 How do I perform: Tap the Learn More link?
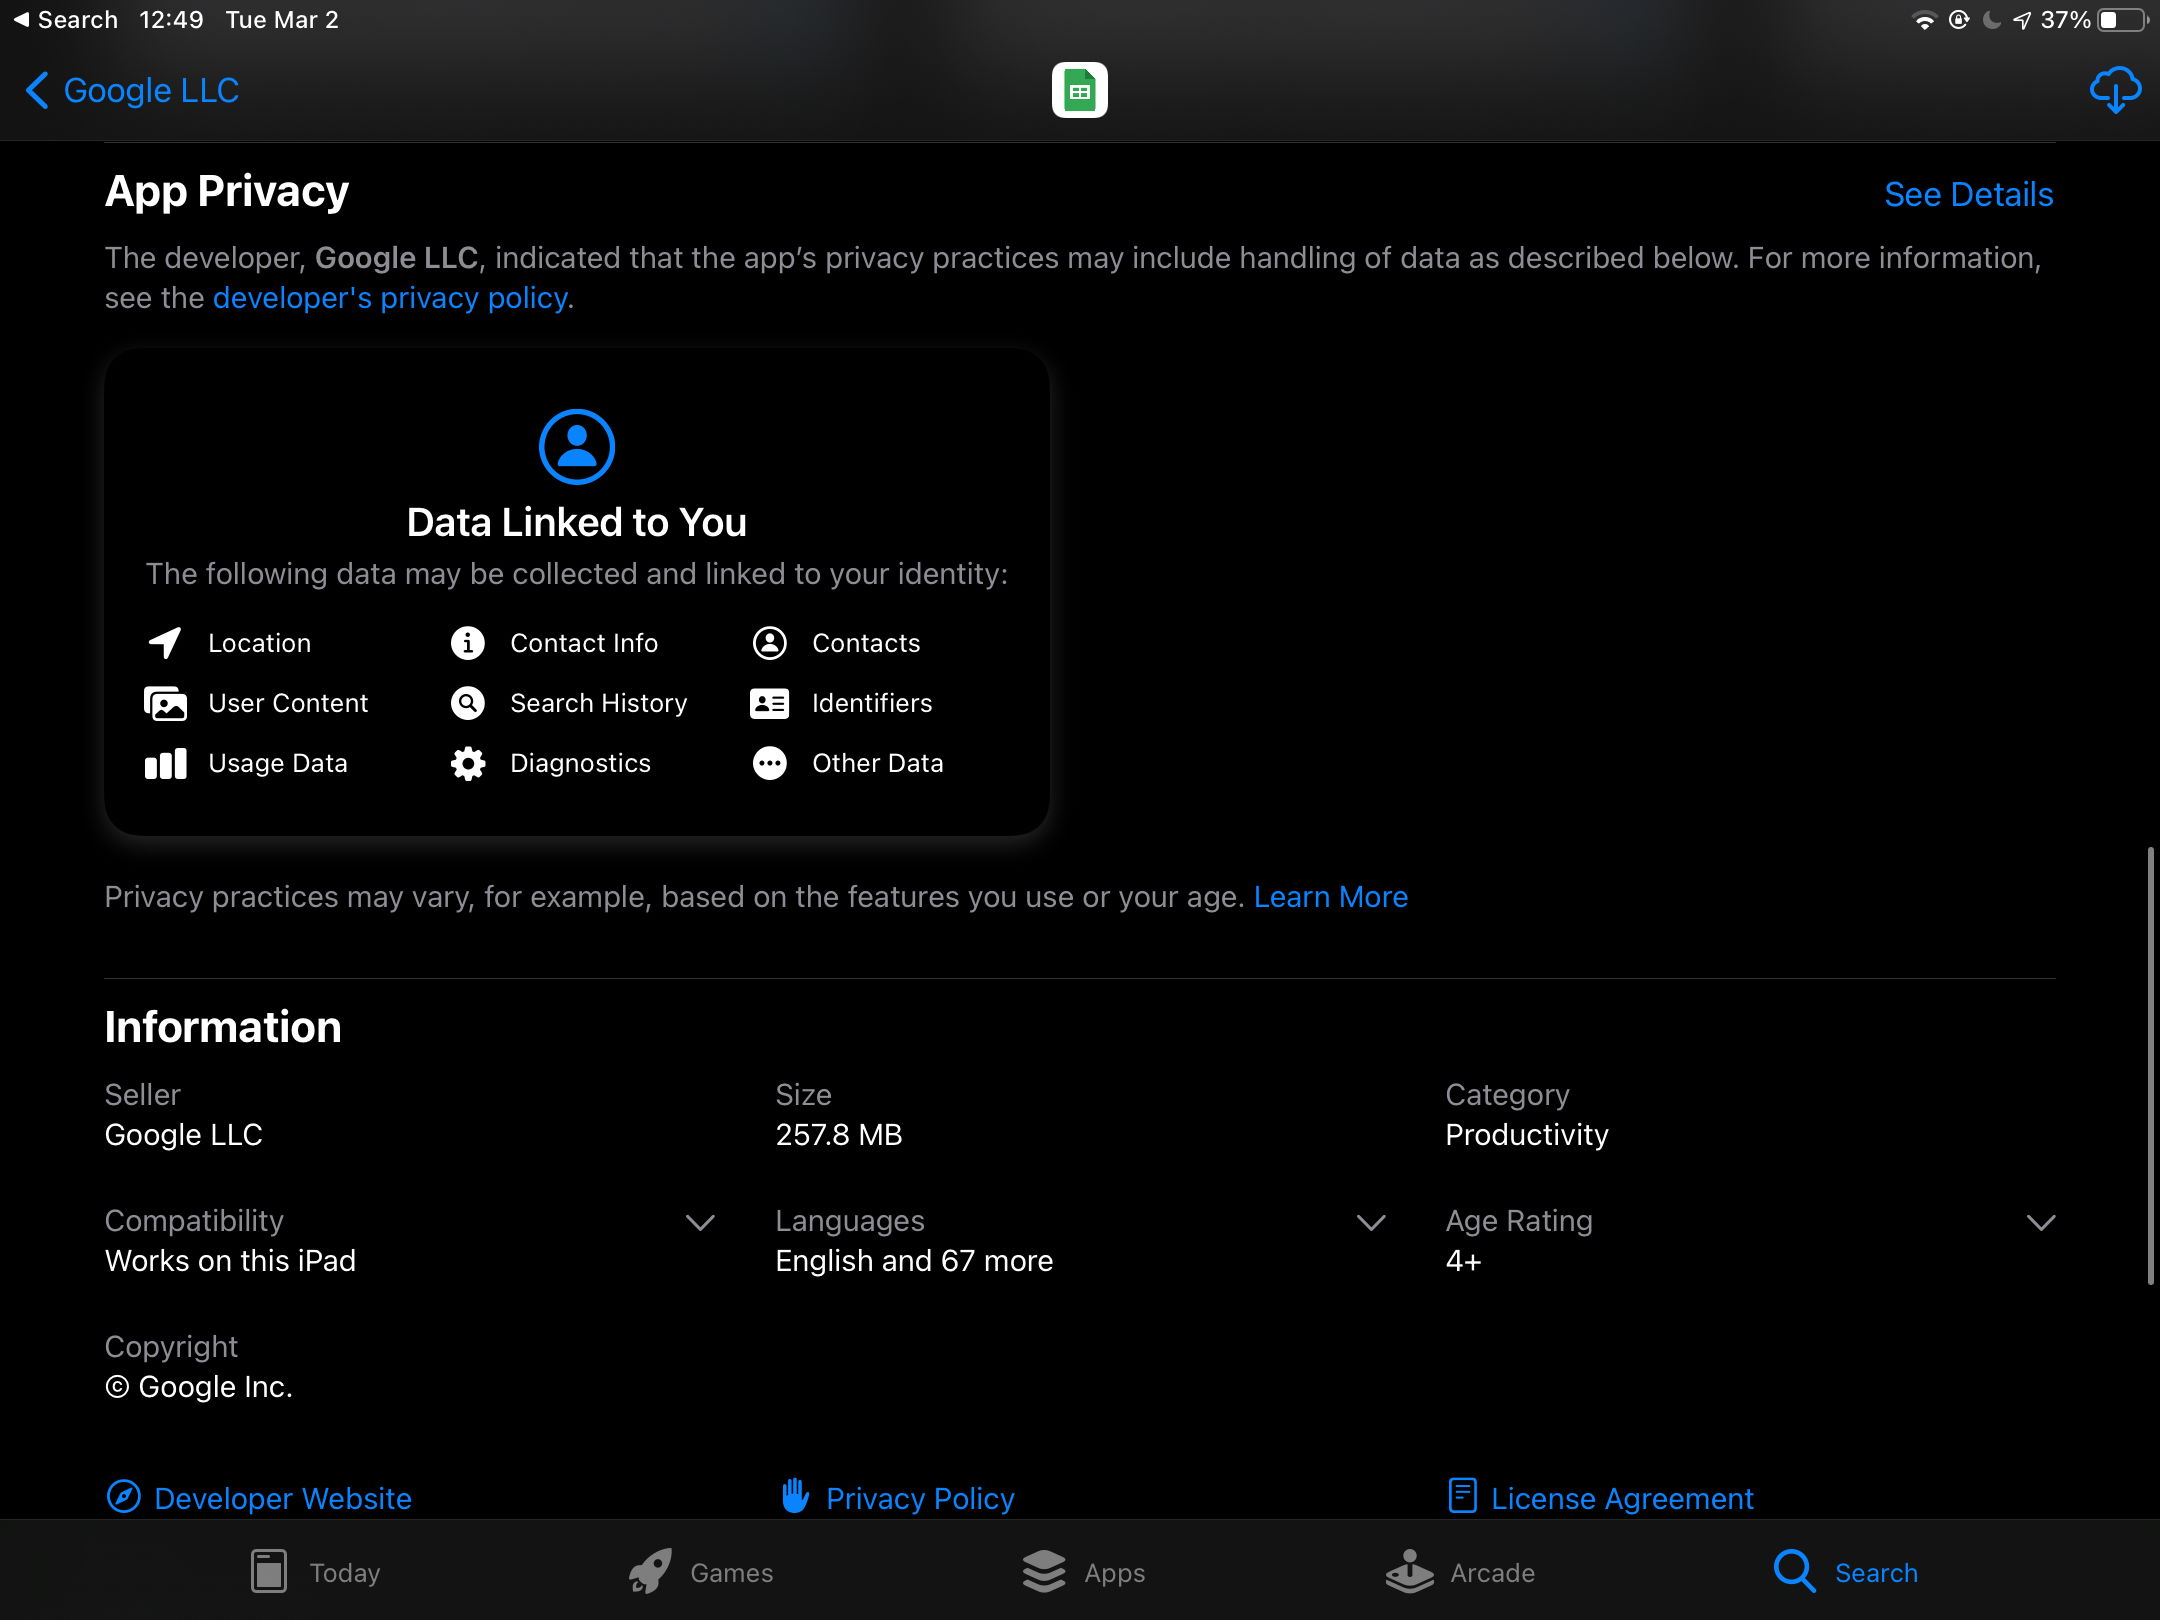click(x=1330, y=897)
